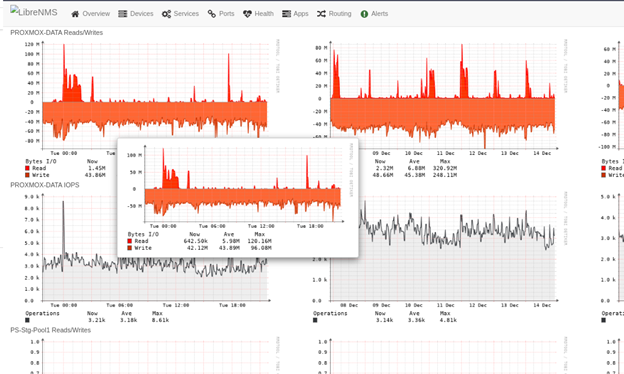The image size is (624, 374).
Task: Click the LibreNMS logo
Action: pos(34,12)
